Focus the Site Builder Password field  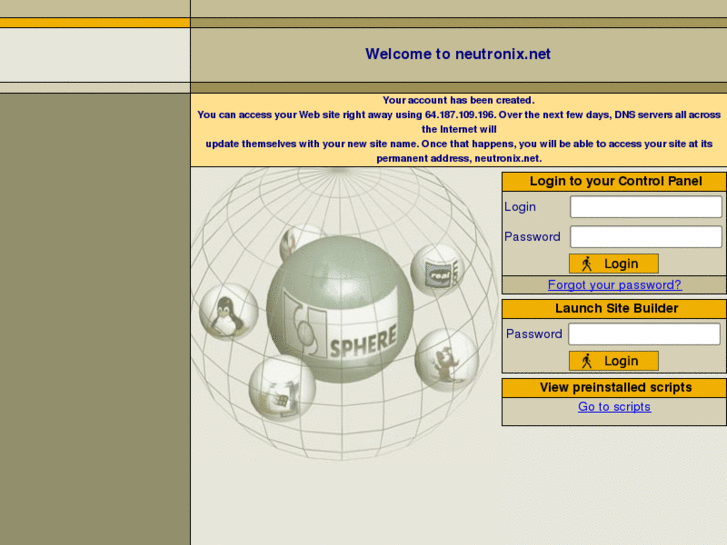tap(644, 334)
